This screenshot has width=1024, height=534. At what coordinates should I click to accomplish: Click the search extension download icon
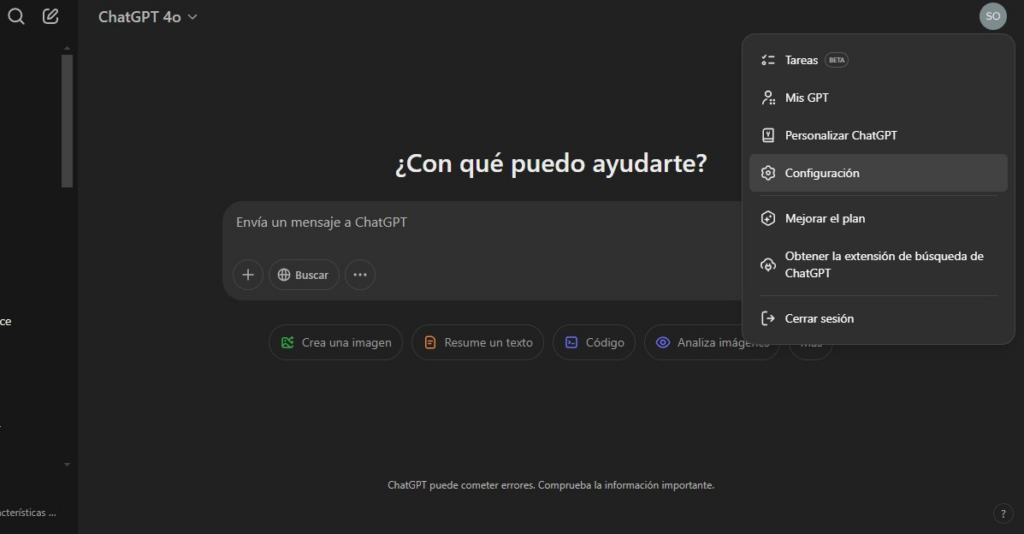(768, 265)
